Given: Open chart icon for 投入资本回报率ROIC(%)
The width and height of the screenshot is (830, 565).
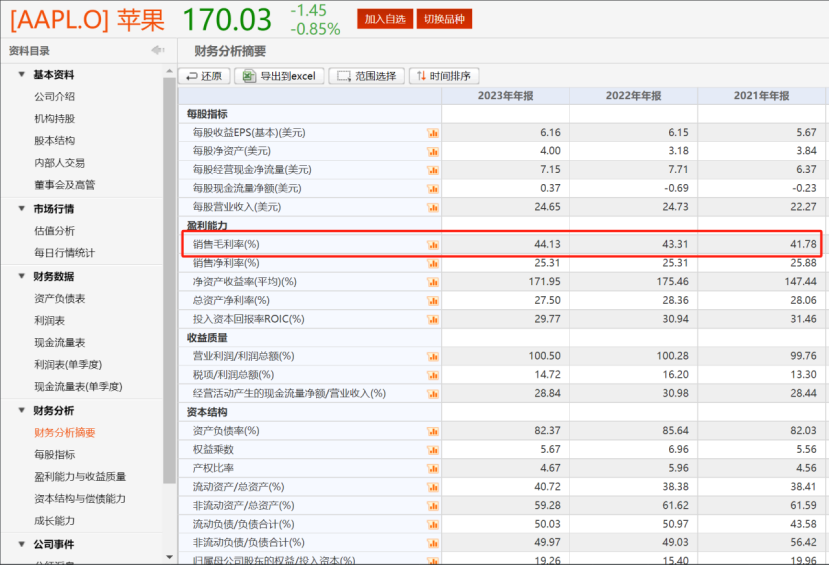Looking at the screenshot, I should point(433,319).
